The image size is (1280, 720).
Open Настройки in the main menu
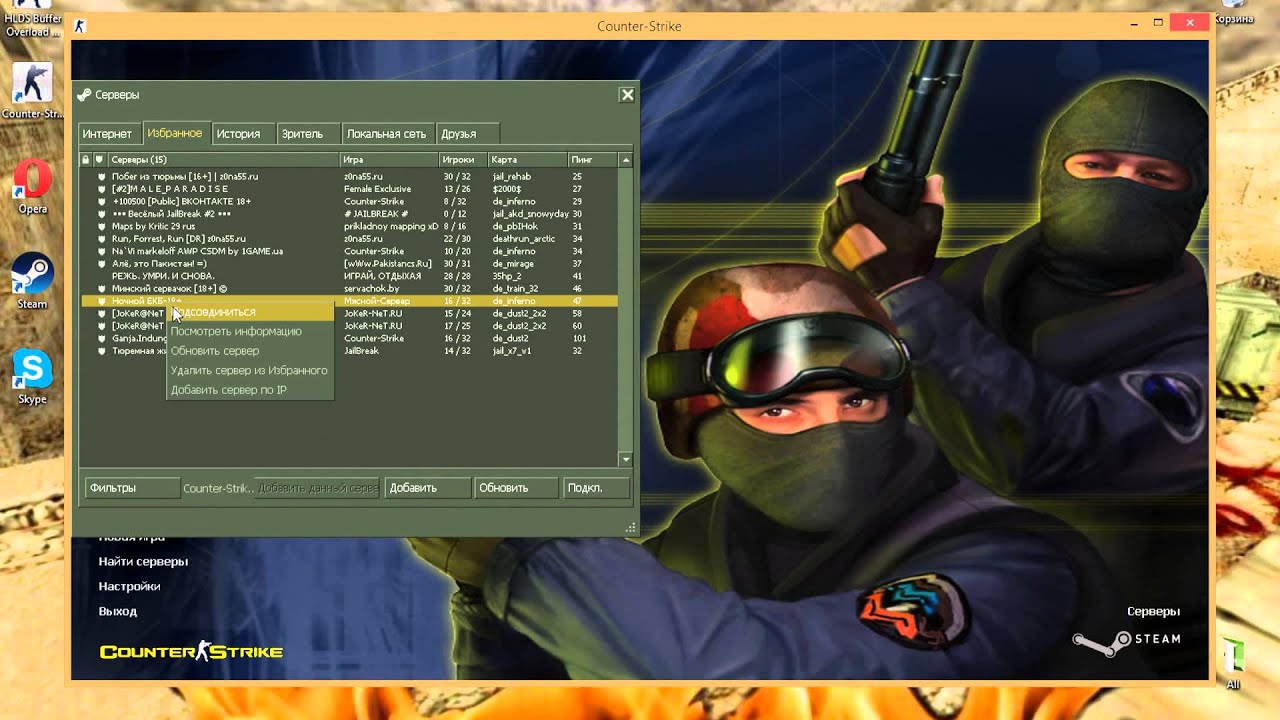pyautogui.click(x=129, y=586)
